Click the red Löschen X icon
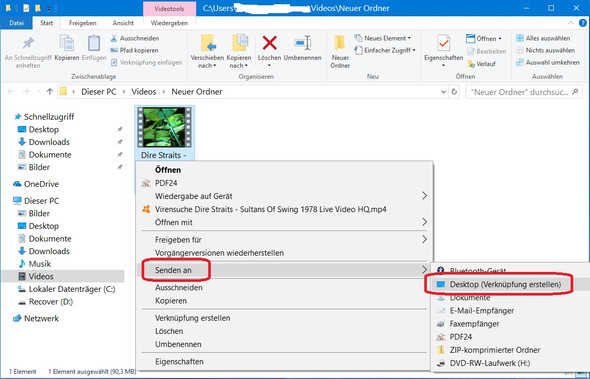Screen dimensions: 590x379 pos(269,43)
